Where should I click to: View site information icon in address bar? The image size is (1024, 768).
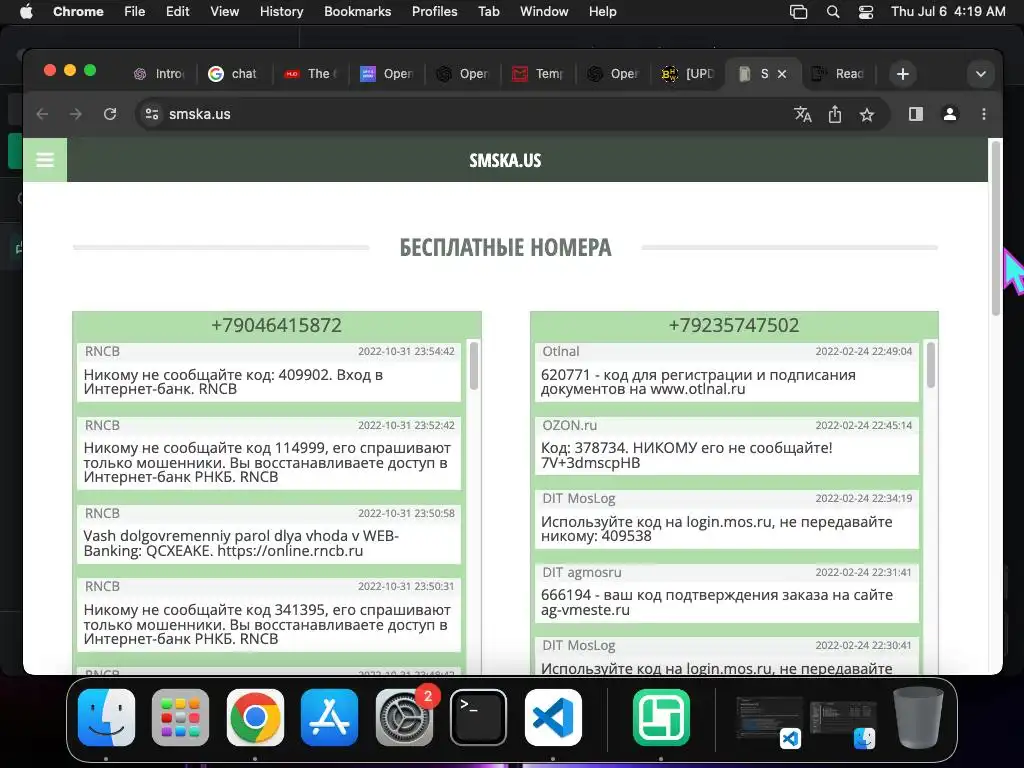tap(152, 114)
